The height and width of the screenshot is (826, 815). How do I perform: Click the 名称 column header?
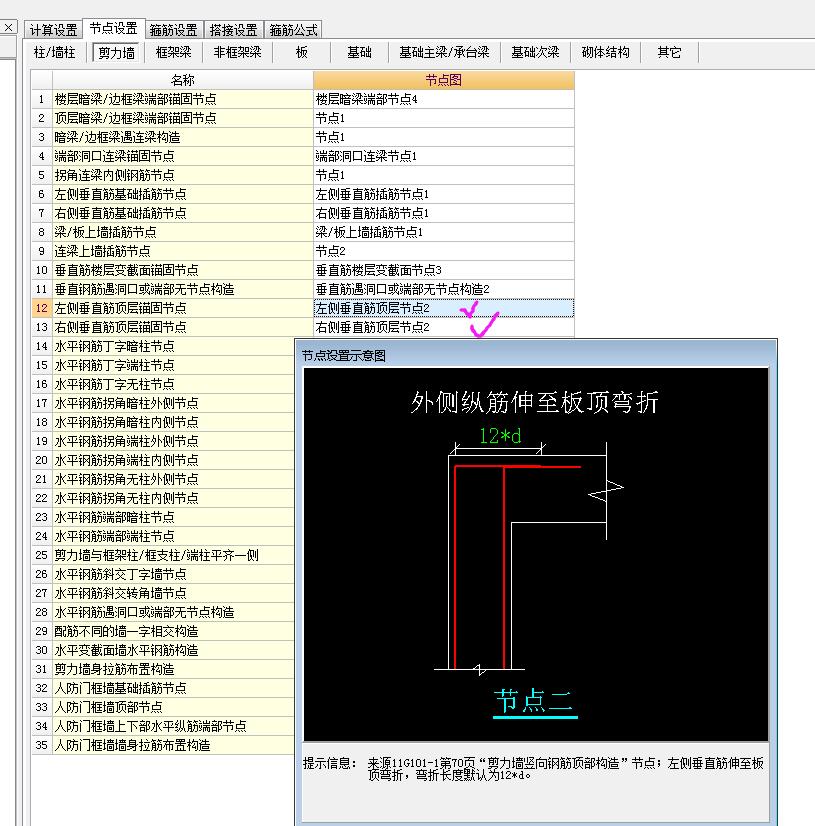182,80
